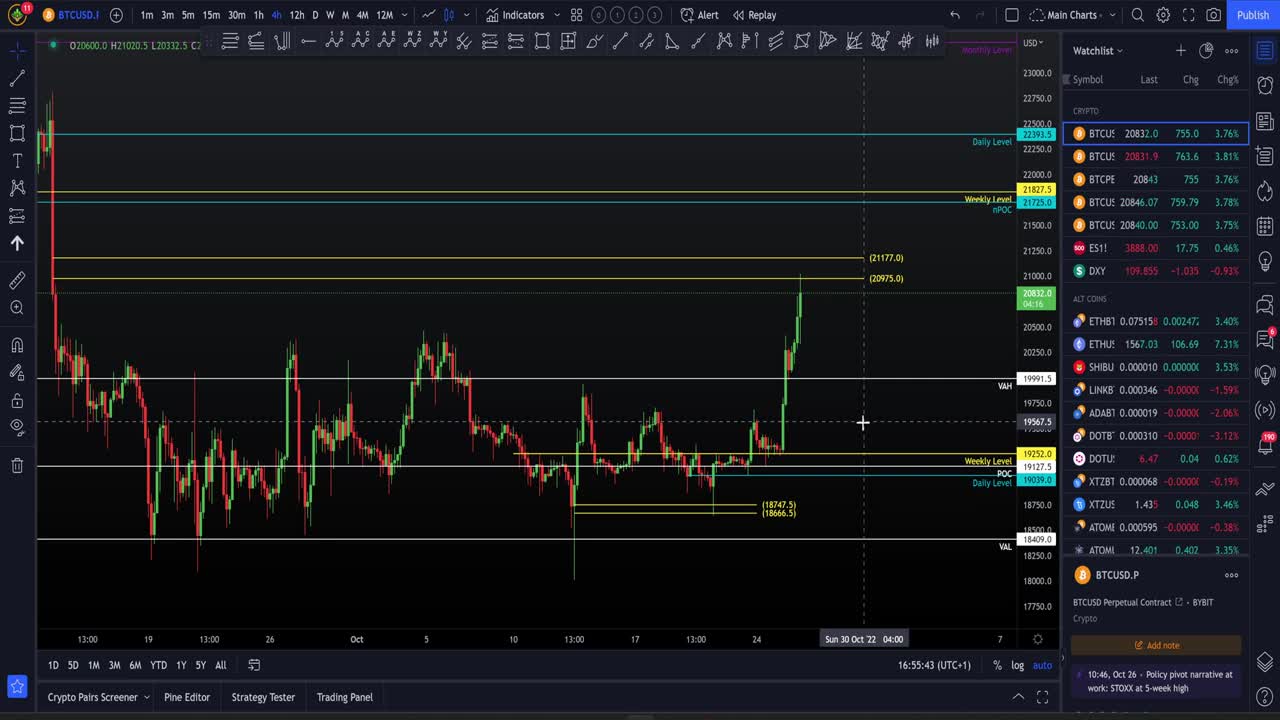Select the arrow up icon tool
The width and height of the screenshot is (1280, 720).
(x=17, y=243)
